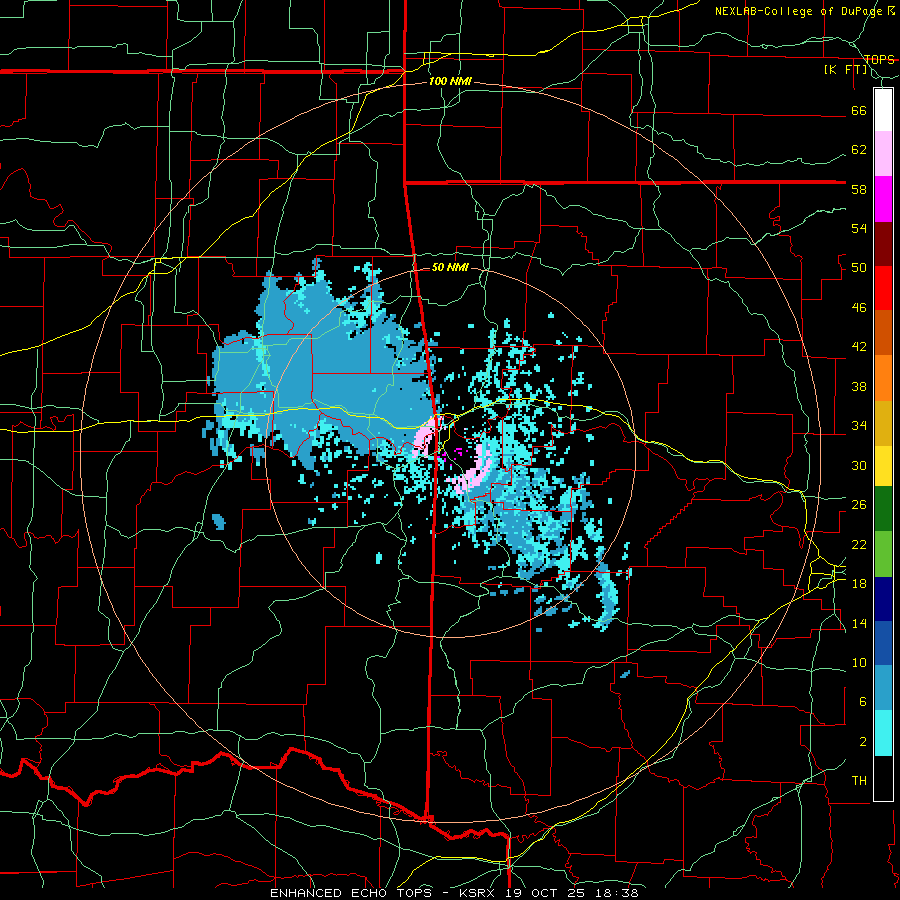Click the maroon legend swatch
The image size is (900, 900).
pos(883,244)
